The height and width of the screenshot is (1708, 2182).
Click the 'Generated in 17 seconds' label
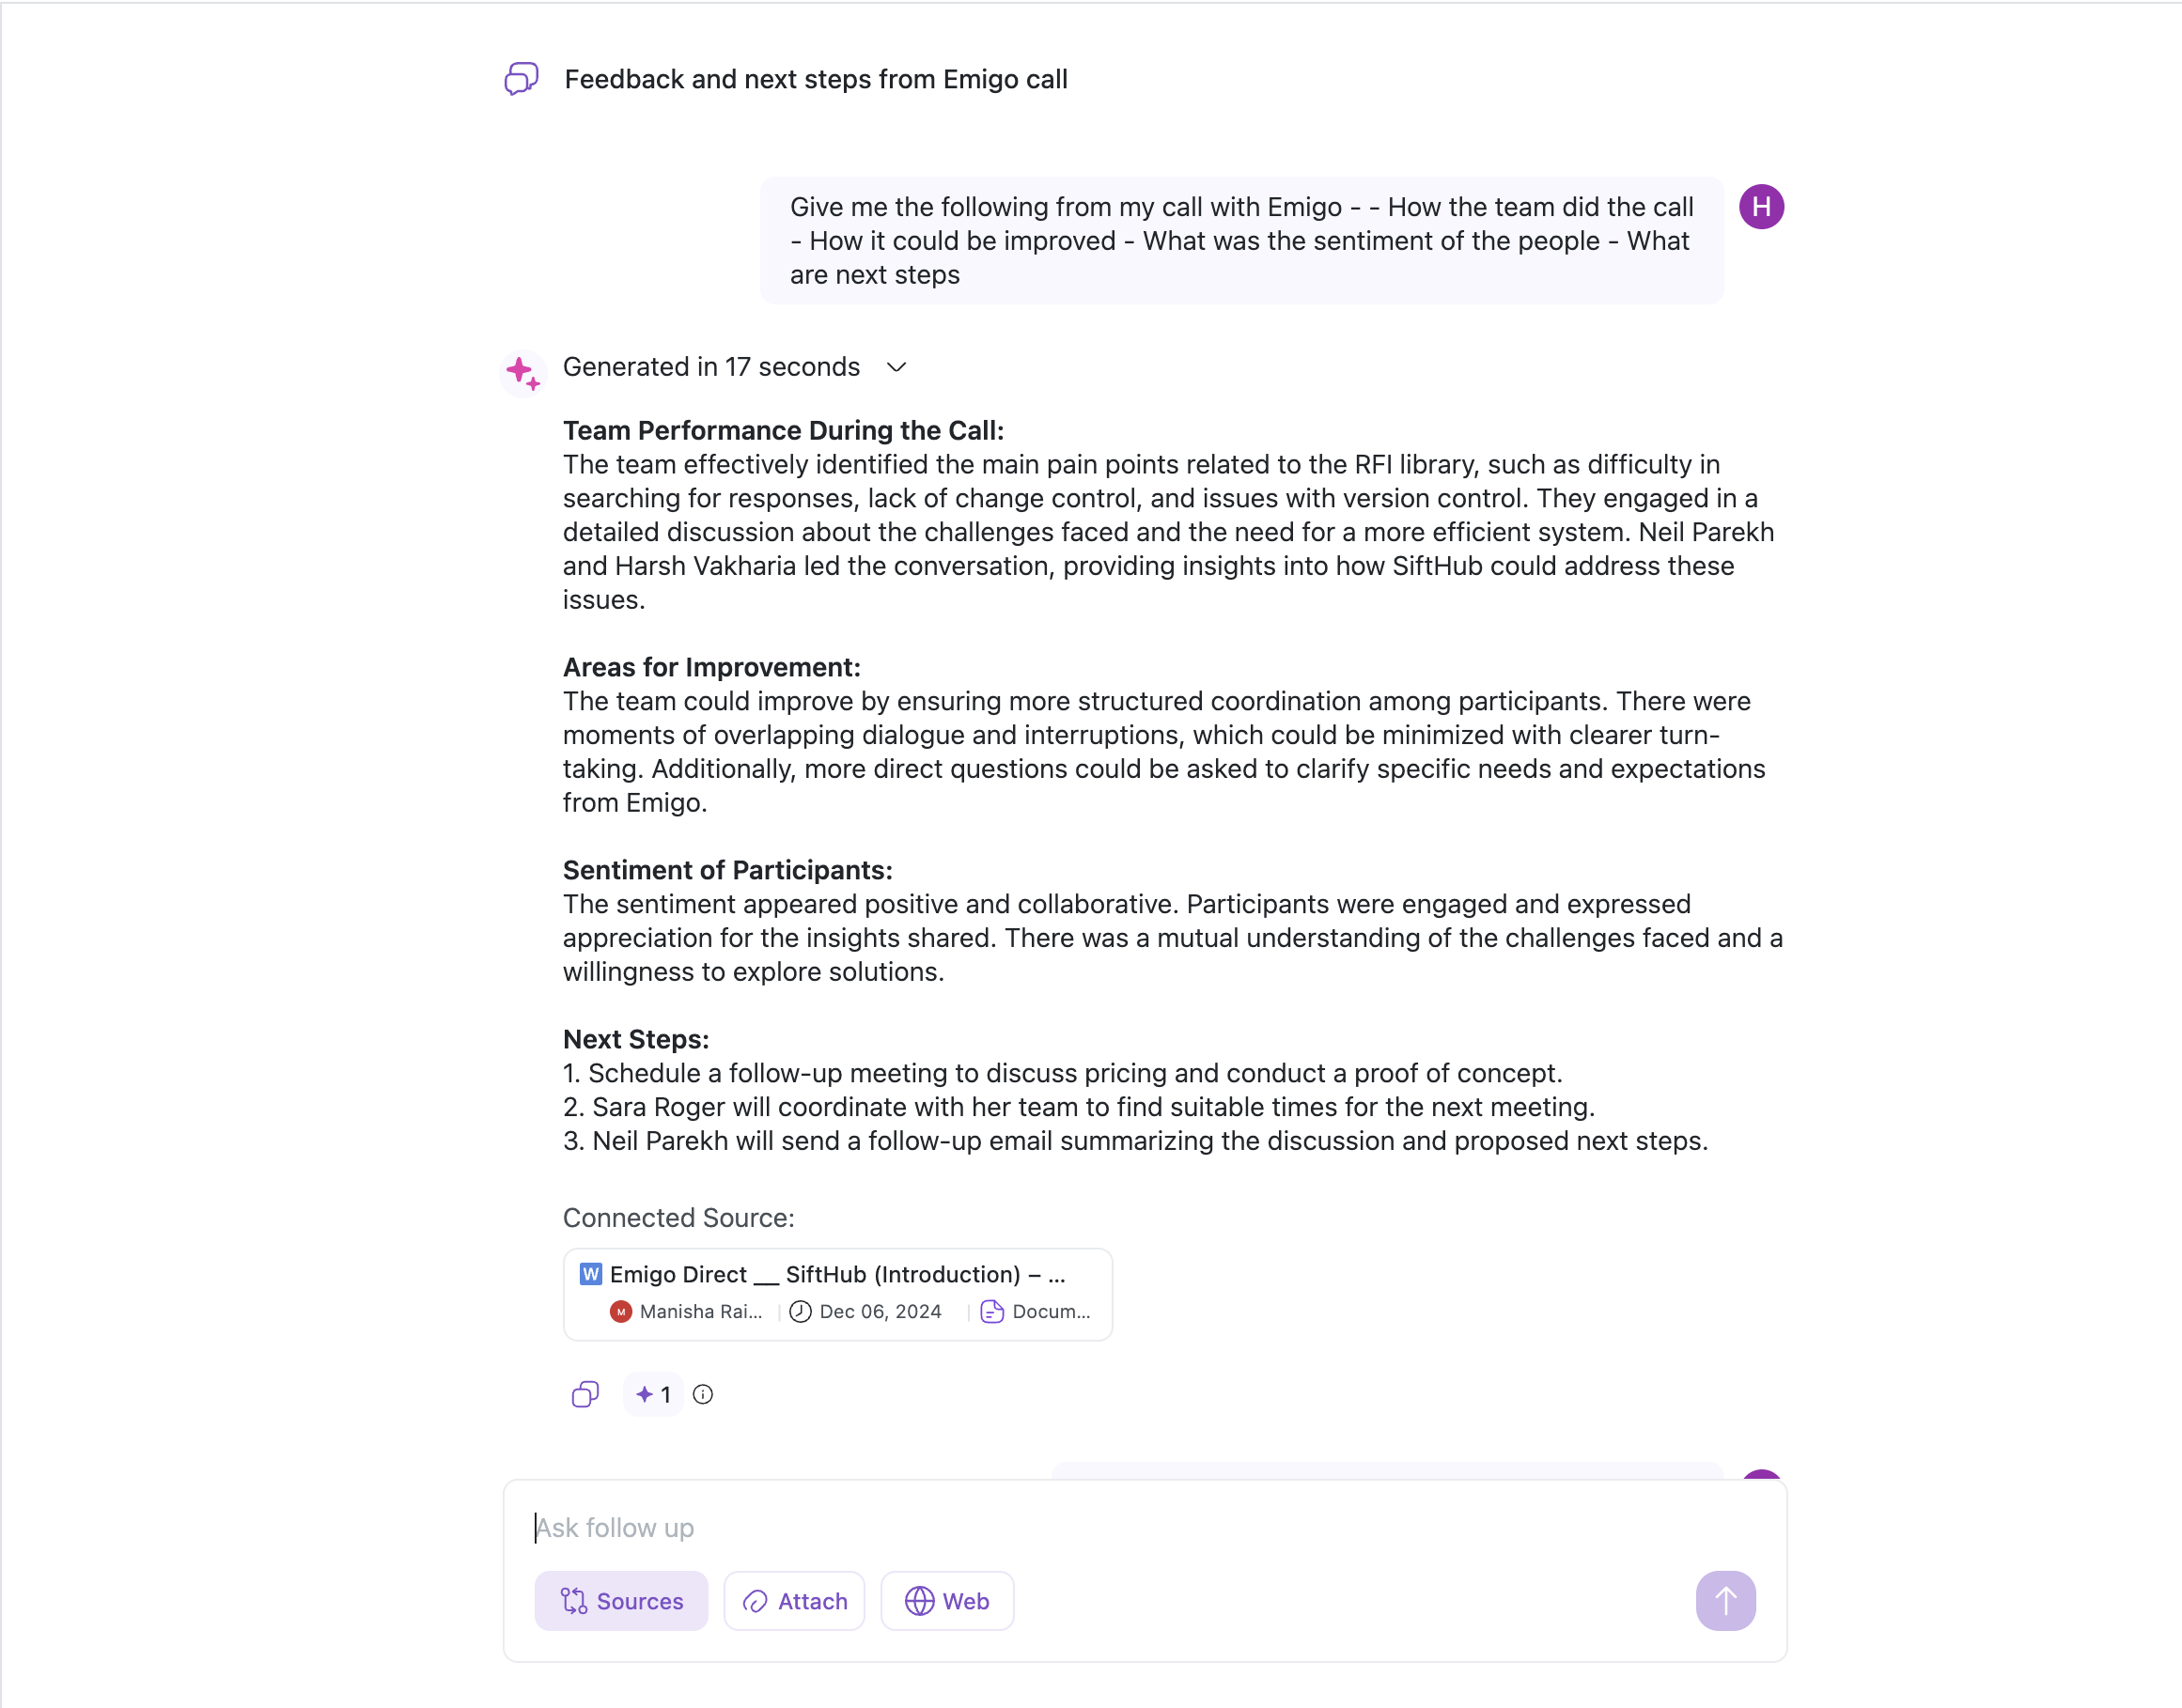pos(711,367)
